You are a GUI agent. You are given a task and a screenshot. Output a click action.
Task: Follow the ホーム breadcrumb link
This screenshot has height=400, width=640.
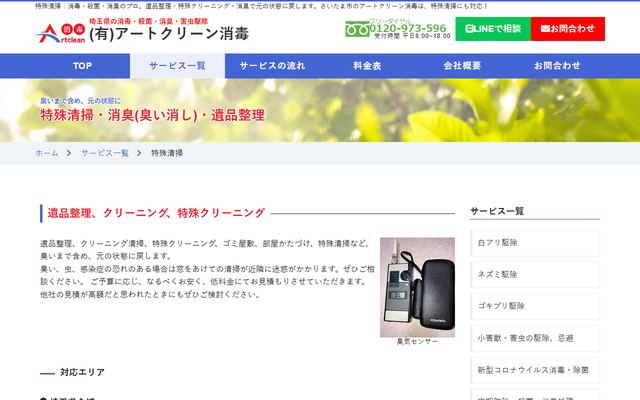click(x=47, y=153)
